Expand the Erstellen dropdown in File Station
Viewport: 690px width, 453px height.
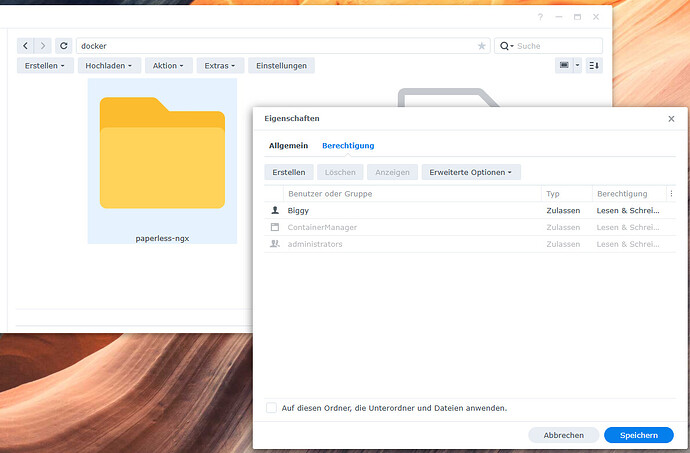coord(46,65)
